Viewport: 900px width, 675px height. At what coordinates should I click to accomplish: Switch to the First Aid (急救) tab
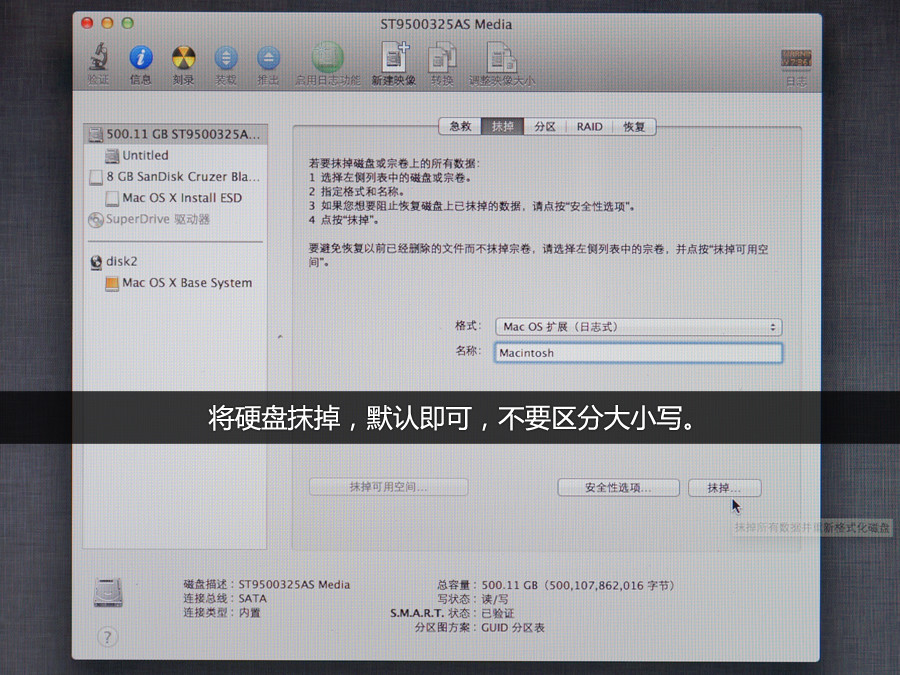pyautogui.click(x=460, y=126)
